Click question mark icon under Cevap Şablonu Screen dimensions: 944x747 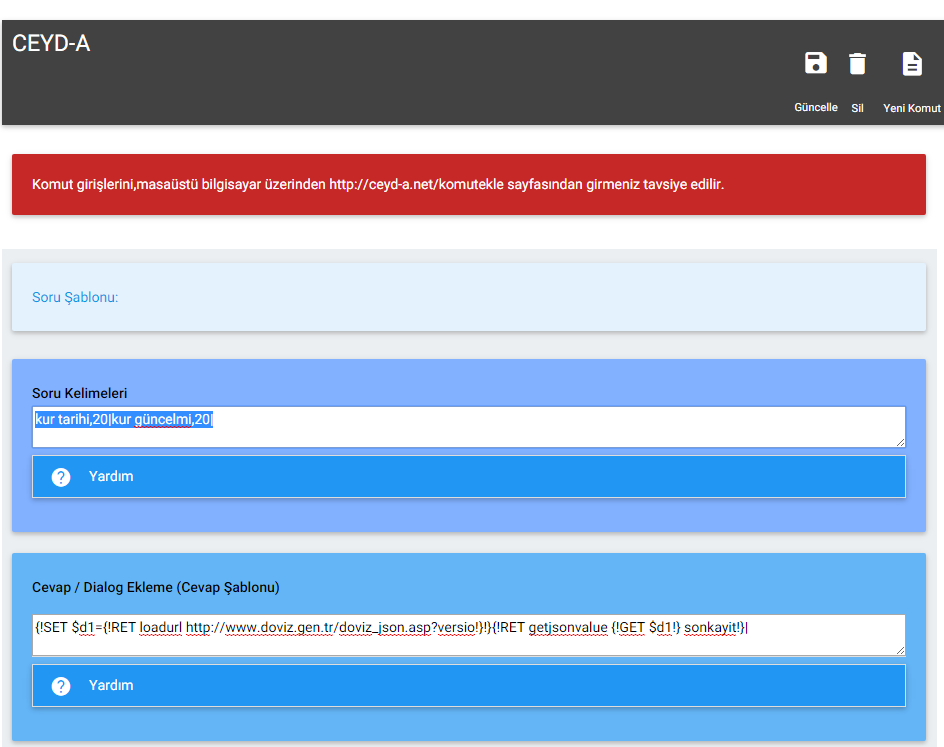pyautogui.click(x=61, y=686)
